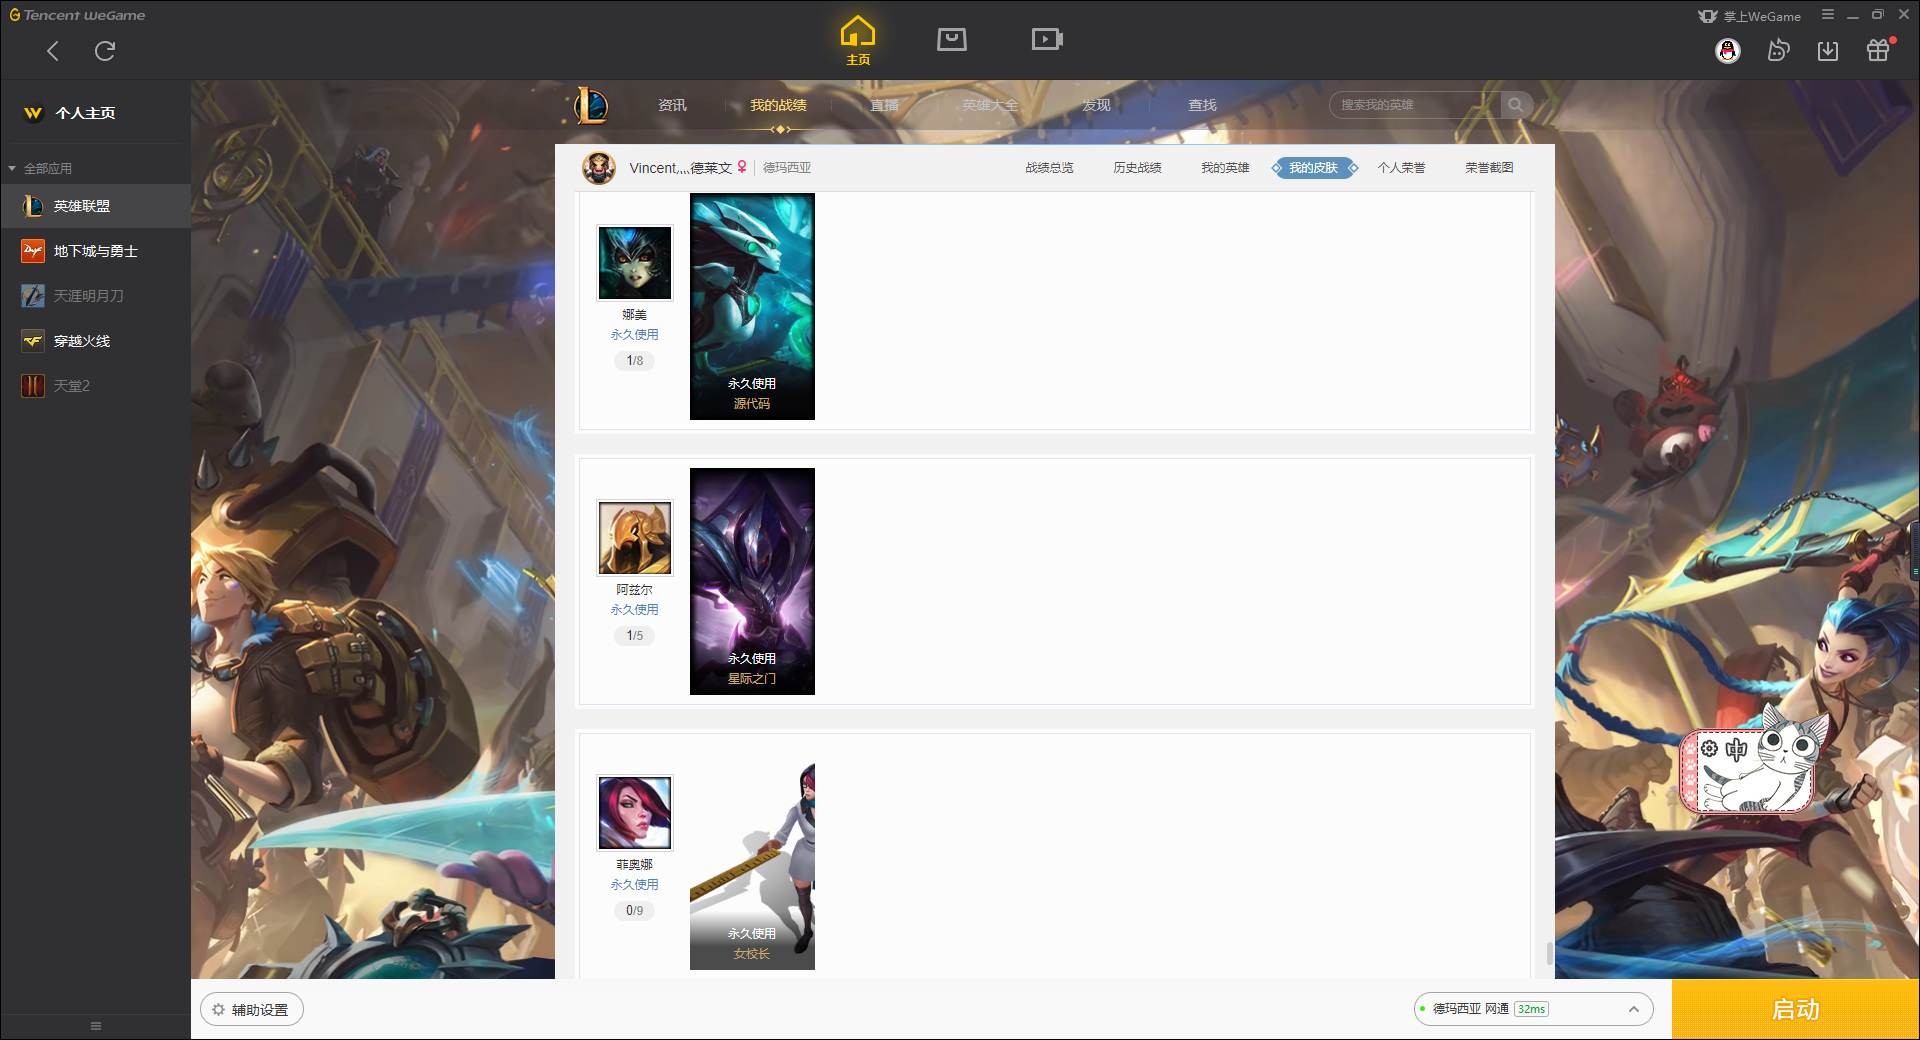This screenshot has height=1040, width=1920.
Task: Open the 发现 tab
Action: [1096, 105]
